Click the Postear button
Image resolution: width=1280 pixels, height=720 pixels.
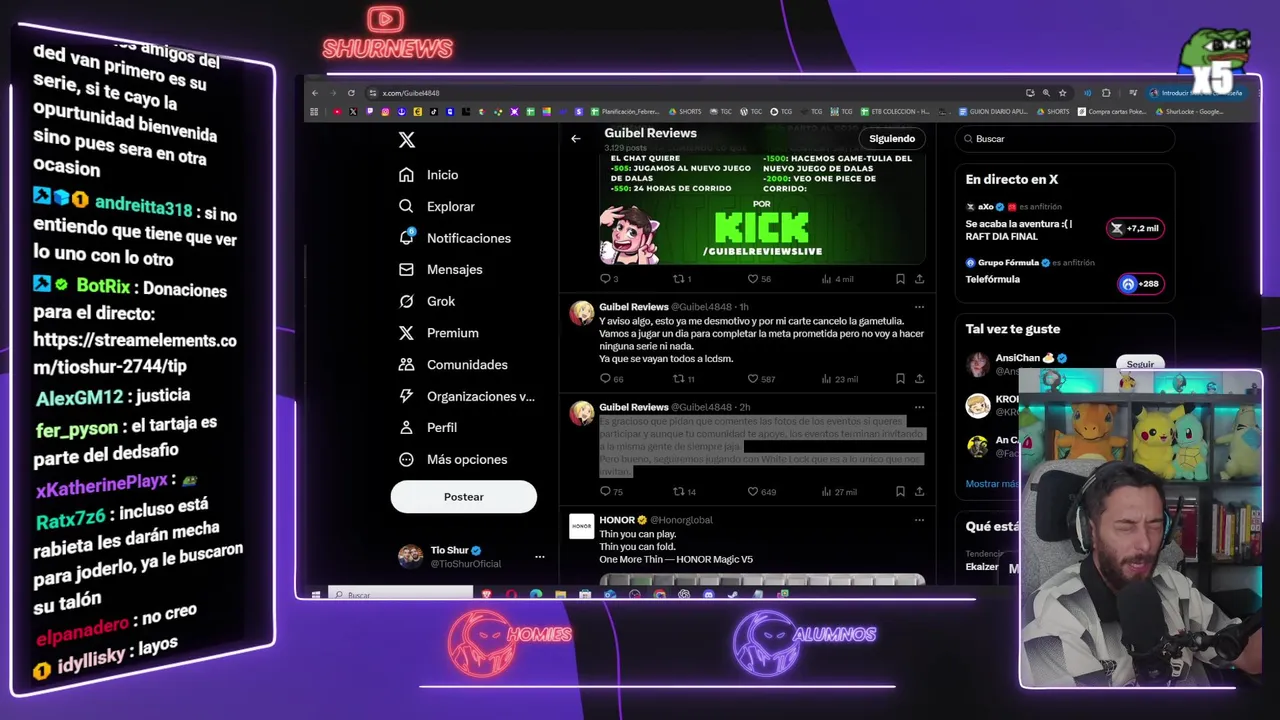click(464, 497)
